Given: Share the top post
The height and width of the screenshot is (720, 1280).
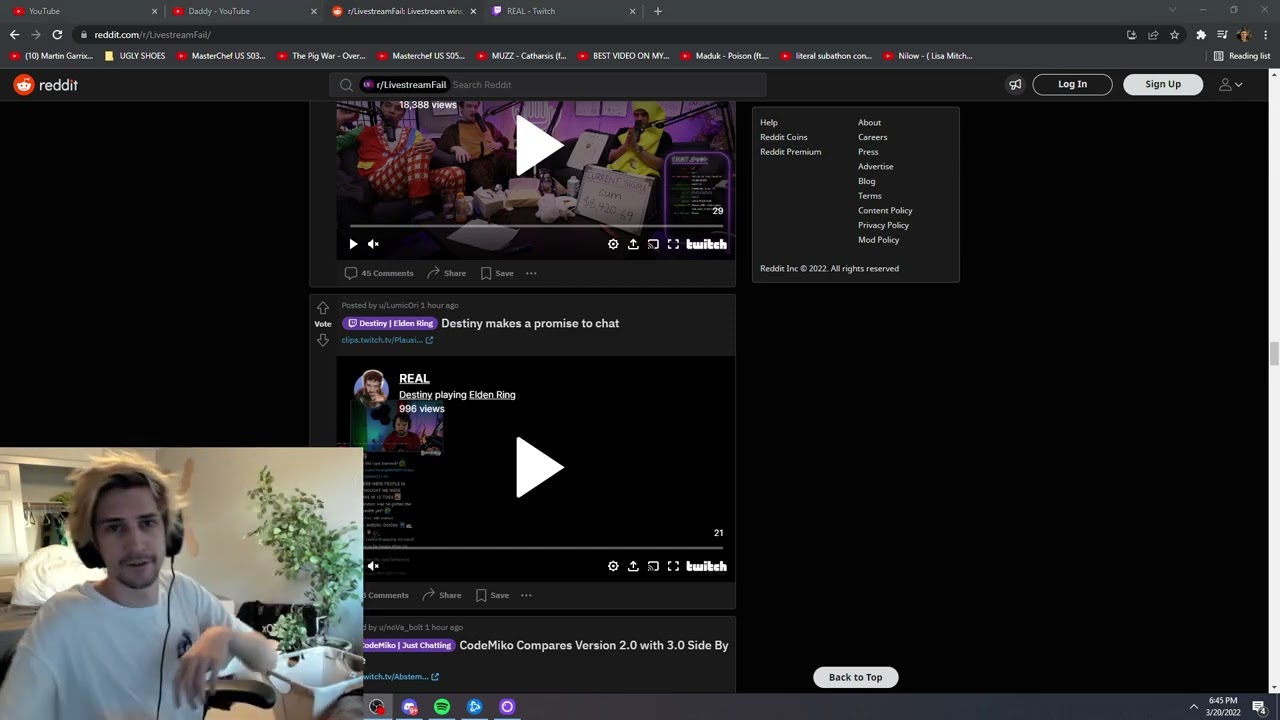Looking at the screenshot, I should click(446, 273).
